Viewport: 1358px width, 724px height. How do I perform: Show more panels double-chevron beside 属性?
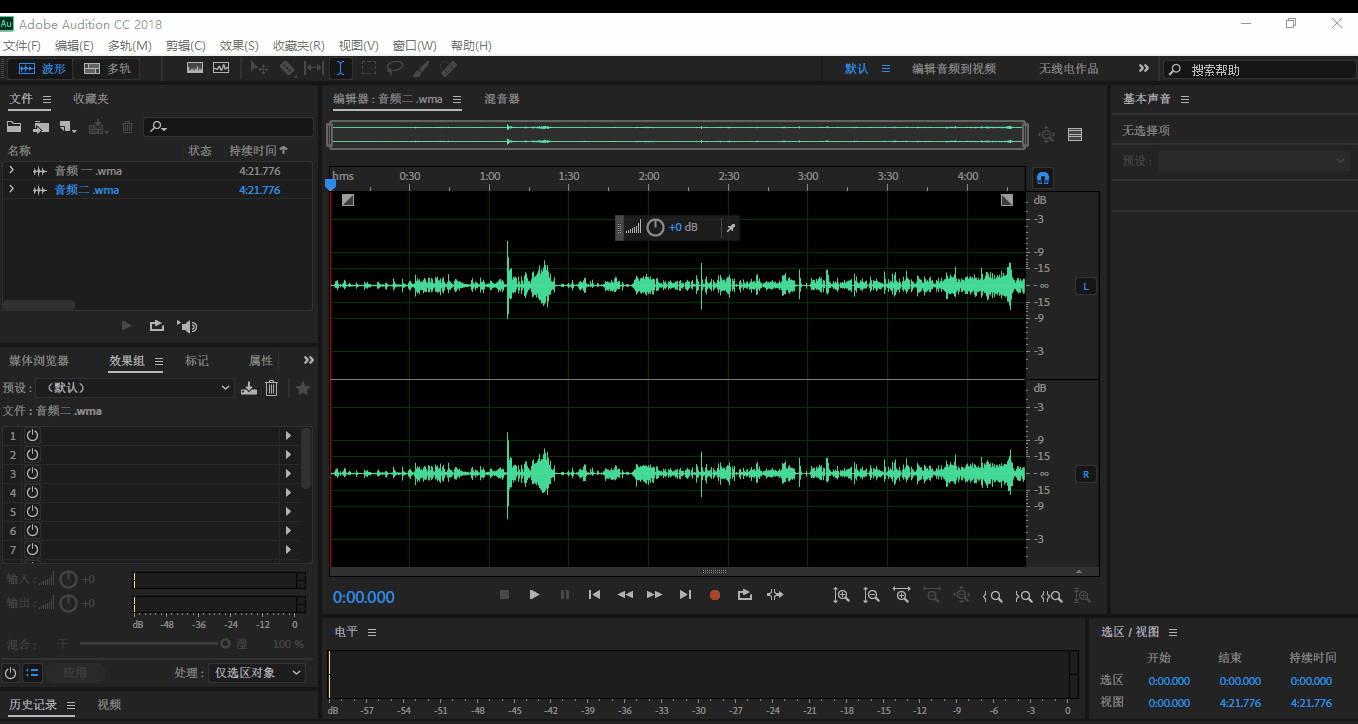point(309,360)
